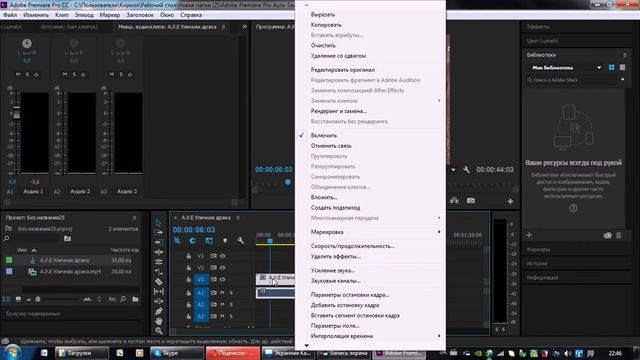This screenshot has height=360, width=640.
Task: Open Маркировка submenu arrow
Action: [439, 232]
